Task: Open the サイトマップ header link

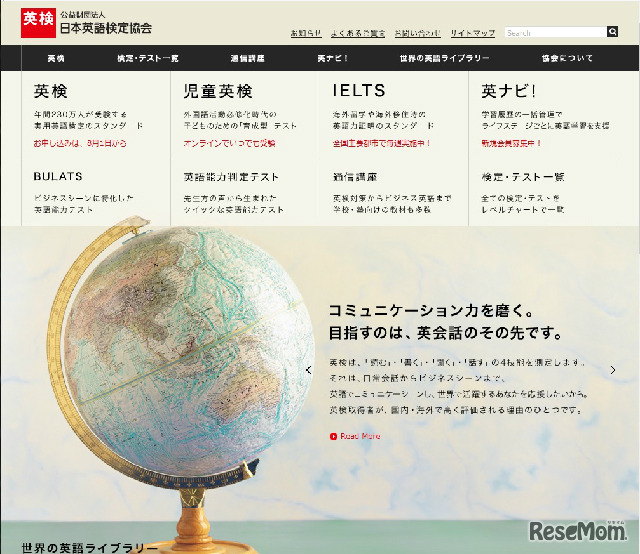Action: click(x=473, y=33)
